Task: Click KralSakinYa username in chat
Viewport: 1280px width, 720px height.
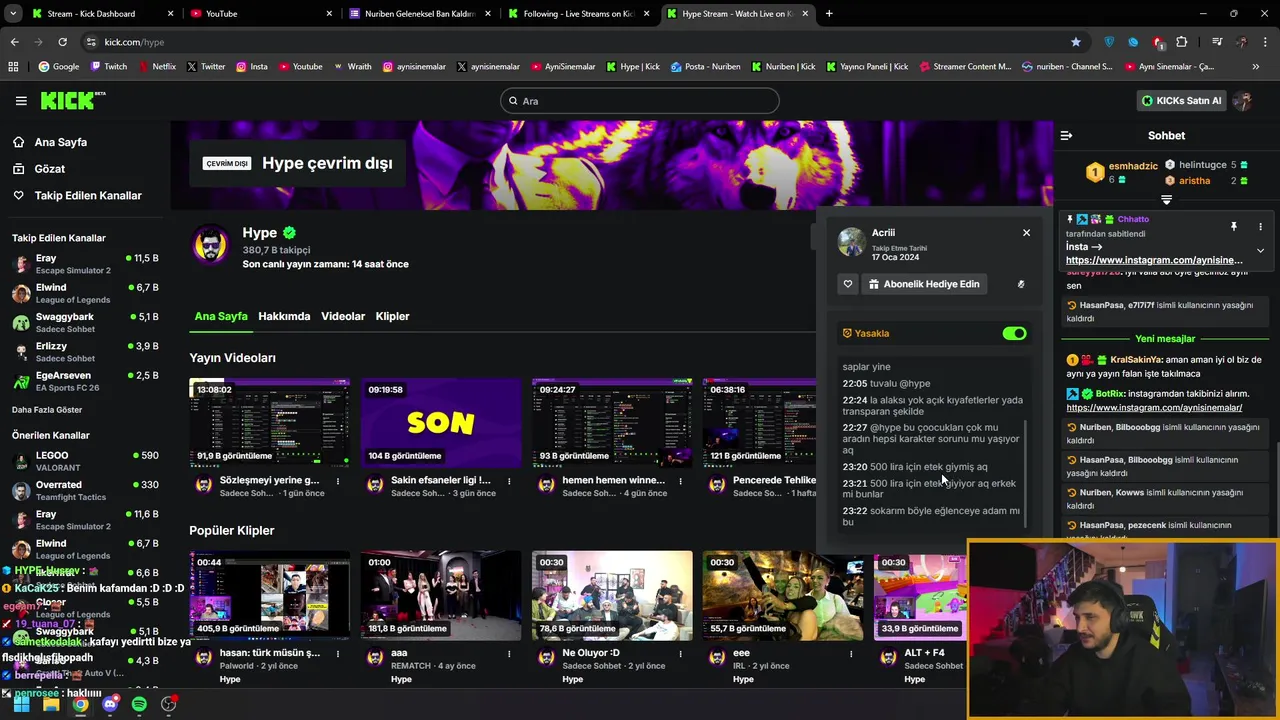Action: [1136, 360]
